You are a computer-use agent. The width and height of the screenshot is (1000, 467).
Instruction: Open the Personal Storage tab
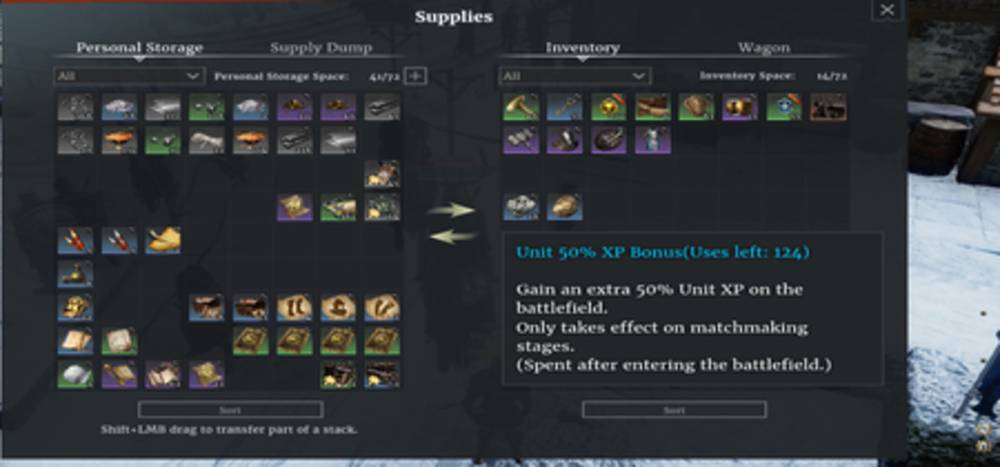(x=140, y=48)
